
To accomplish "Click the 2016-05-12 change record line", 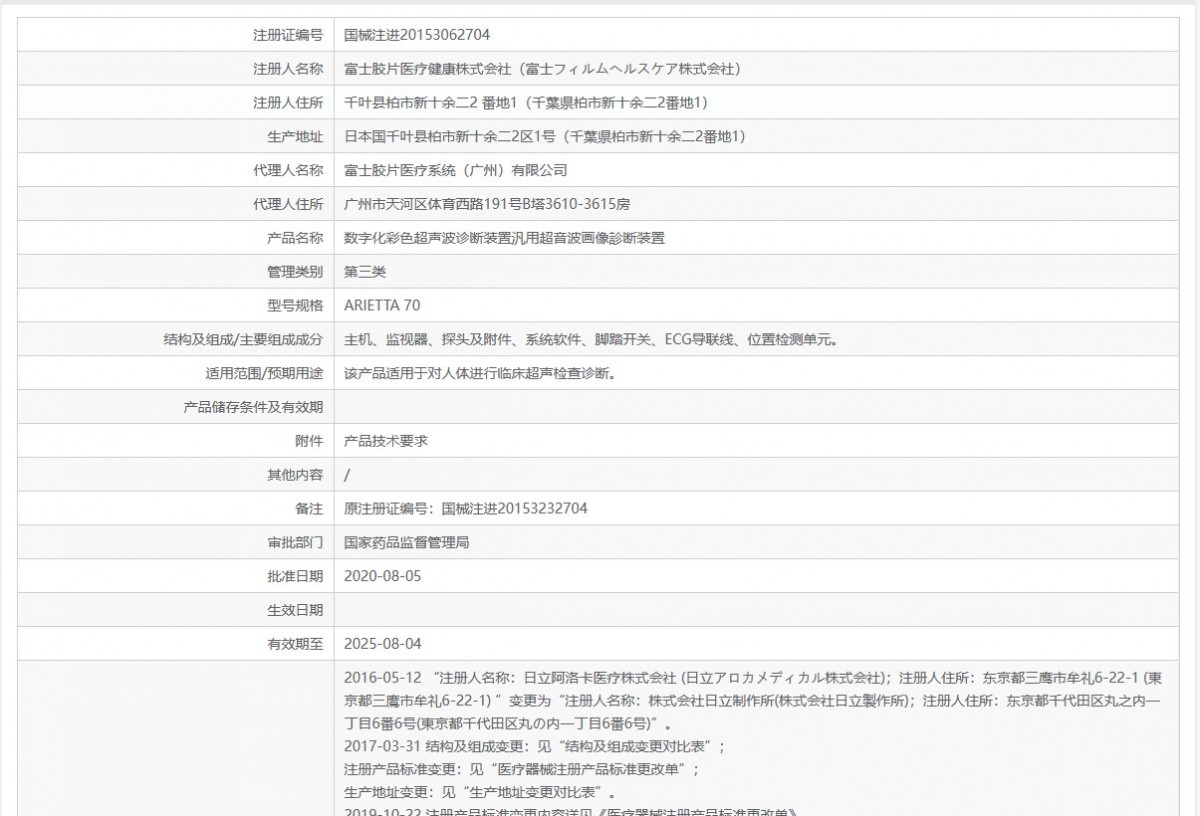I will [x=753, y=700].
